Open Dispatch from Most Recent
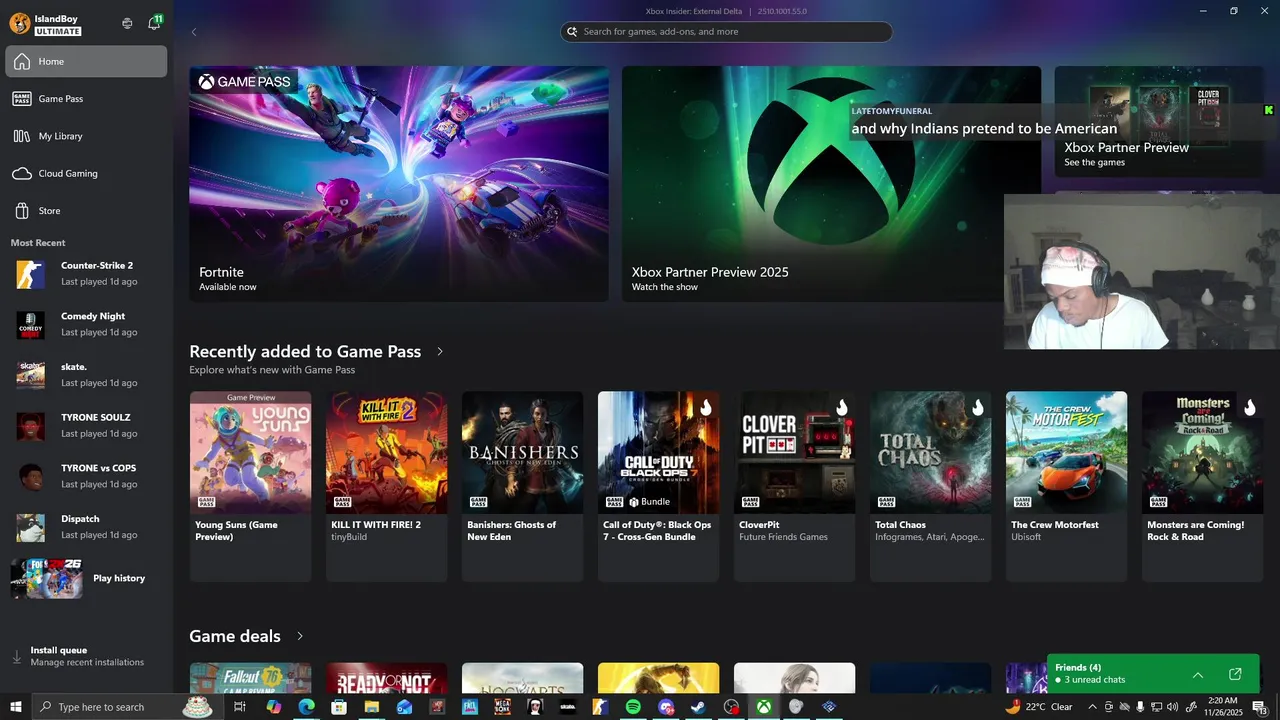The height and width of the screenshot is (720, 1280). tap(86, 527)
